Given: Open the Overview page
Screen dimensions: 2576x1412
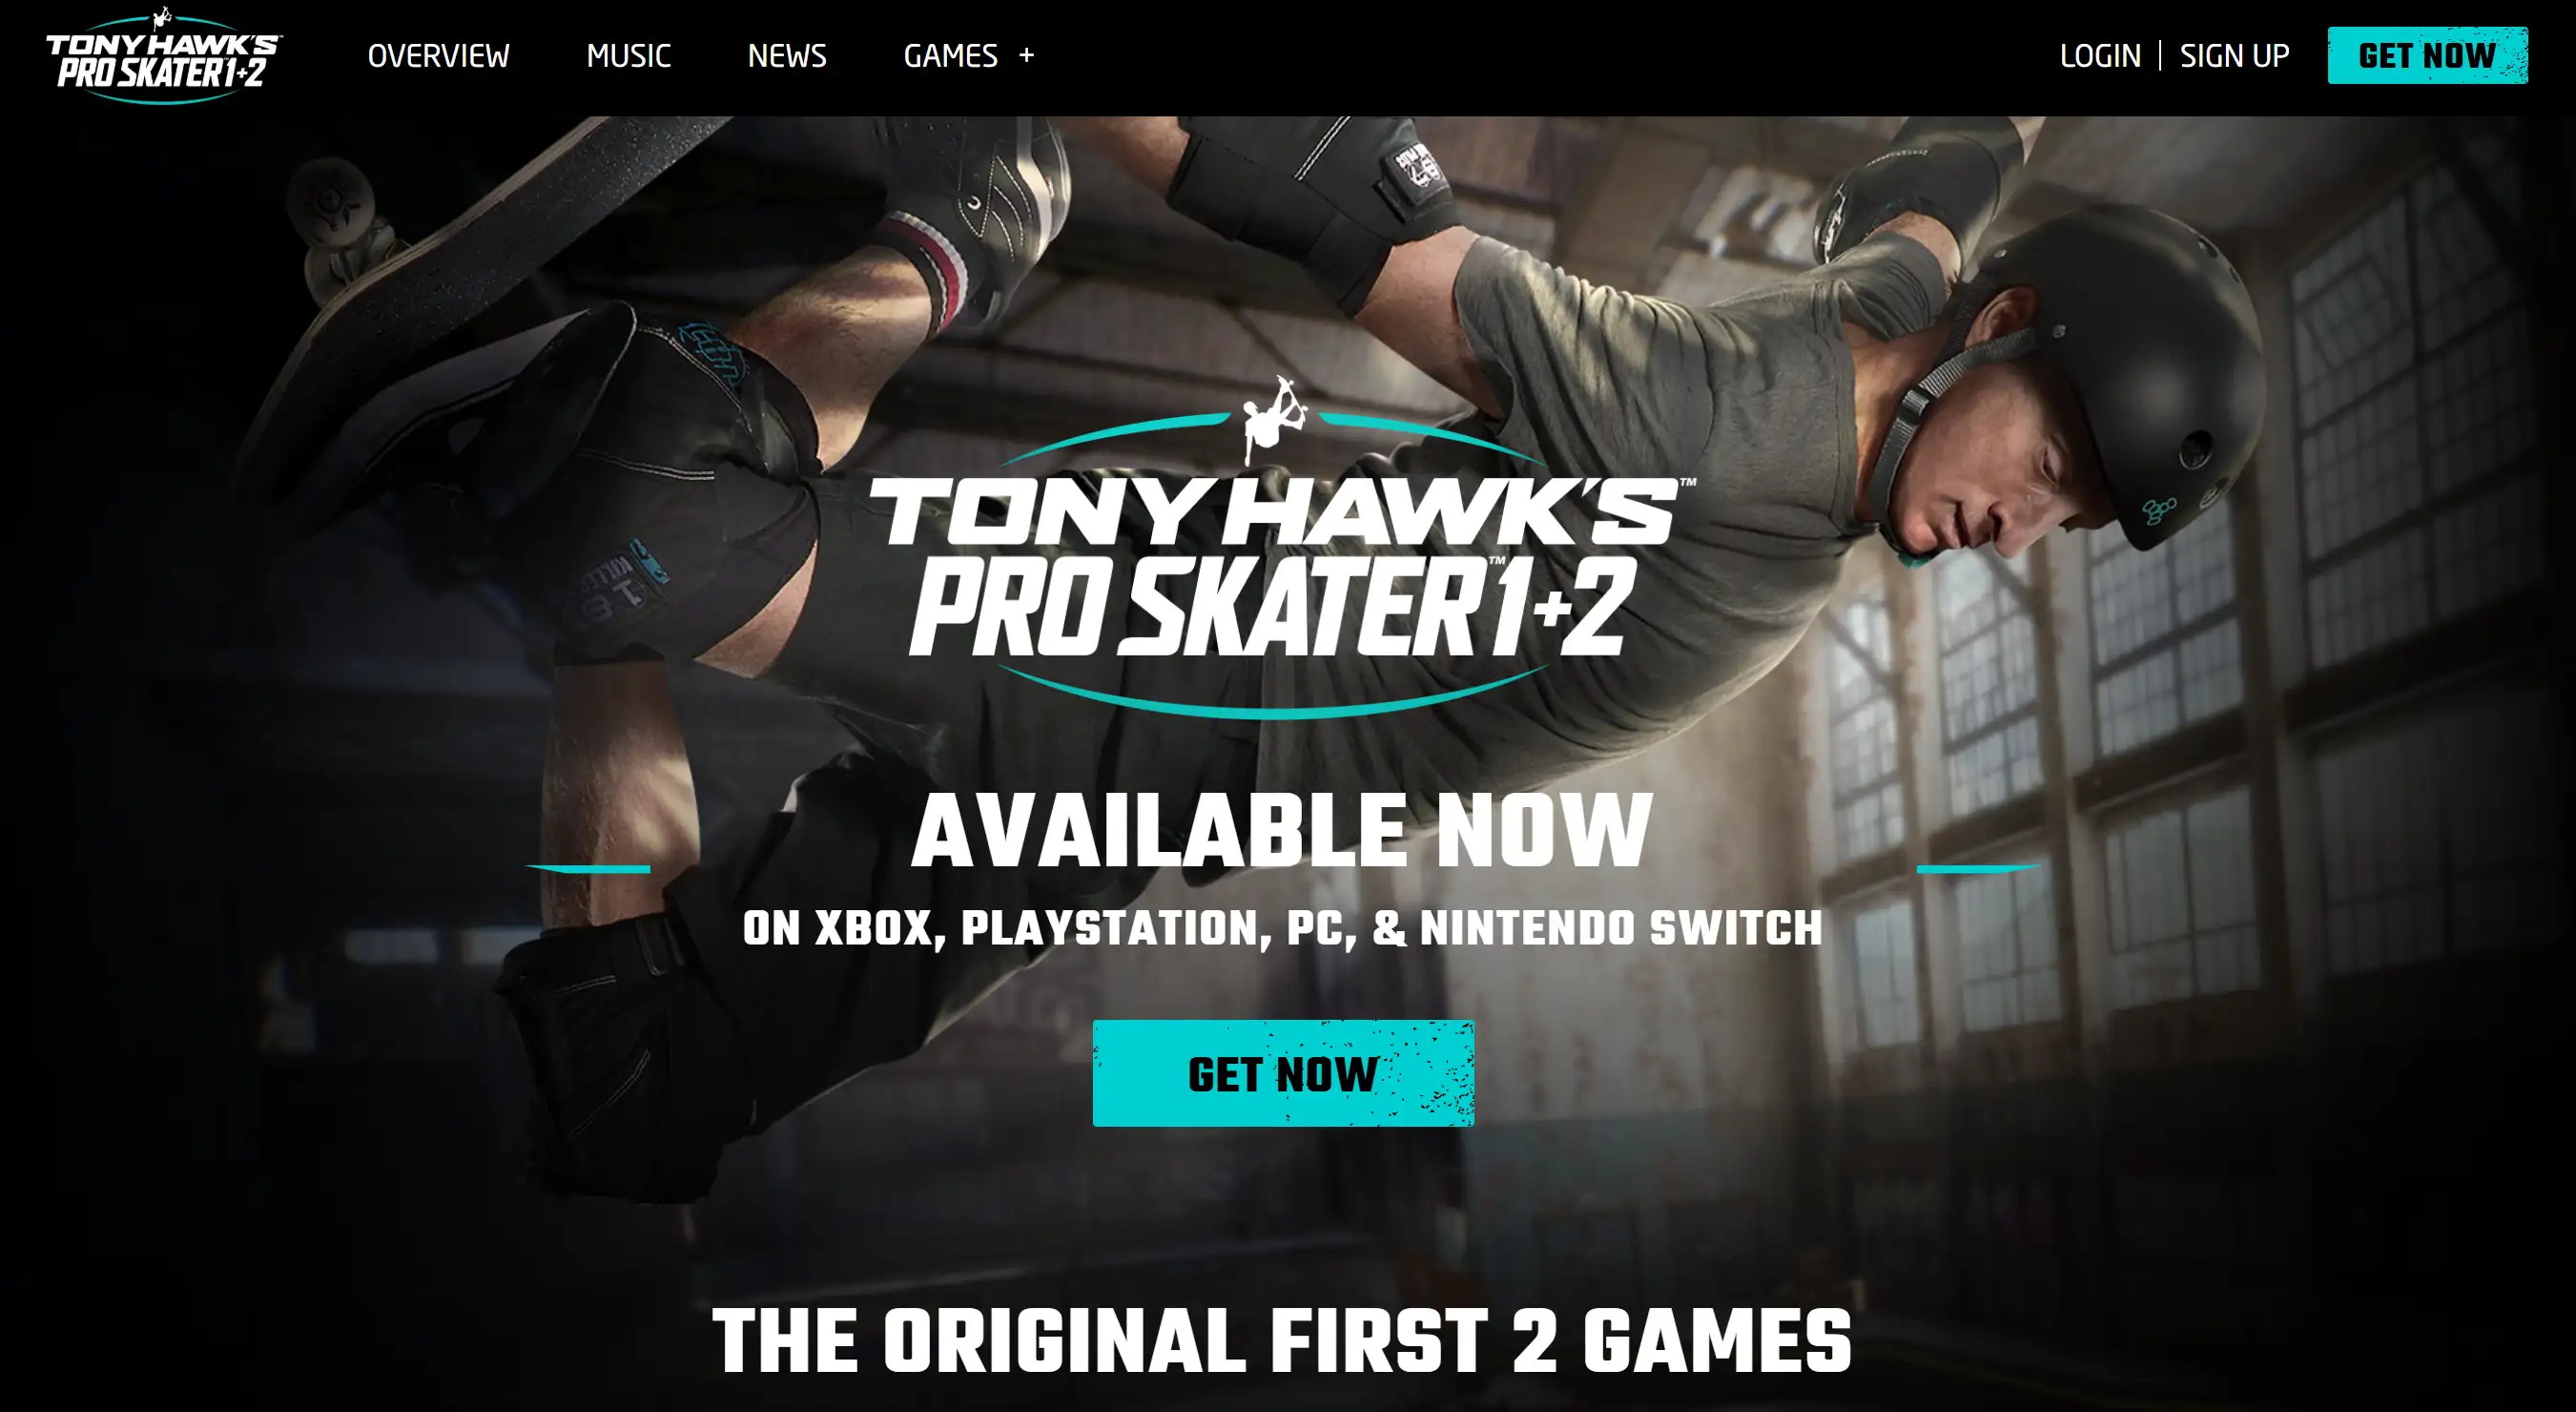Looking at the screenshot, I should tap(438, 56).
